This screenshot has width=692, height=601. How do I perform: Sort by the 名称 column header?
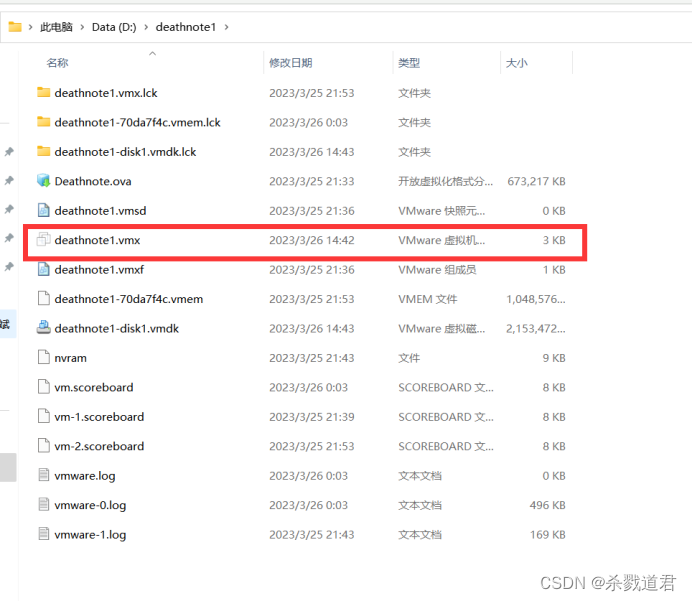[x=57, y=63]
